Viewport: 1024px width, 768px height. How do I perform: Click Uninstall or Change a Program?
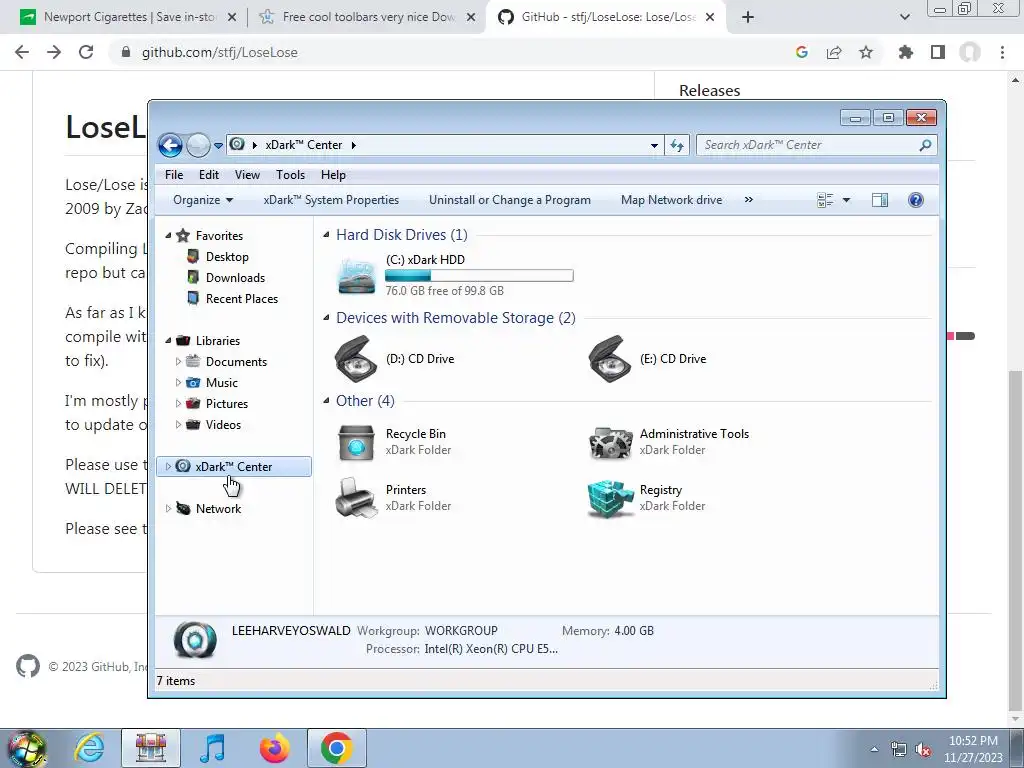coord(509,200)
